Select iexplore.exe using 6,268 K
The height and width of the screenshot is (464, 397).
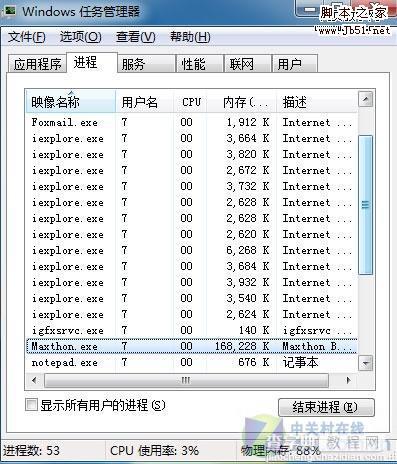coord(192,250)
